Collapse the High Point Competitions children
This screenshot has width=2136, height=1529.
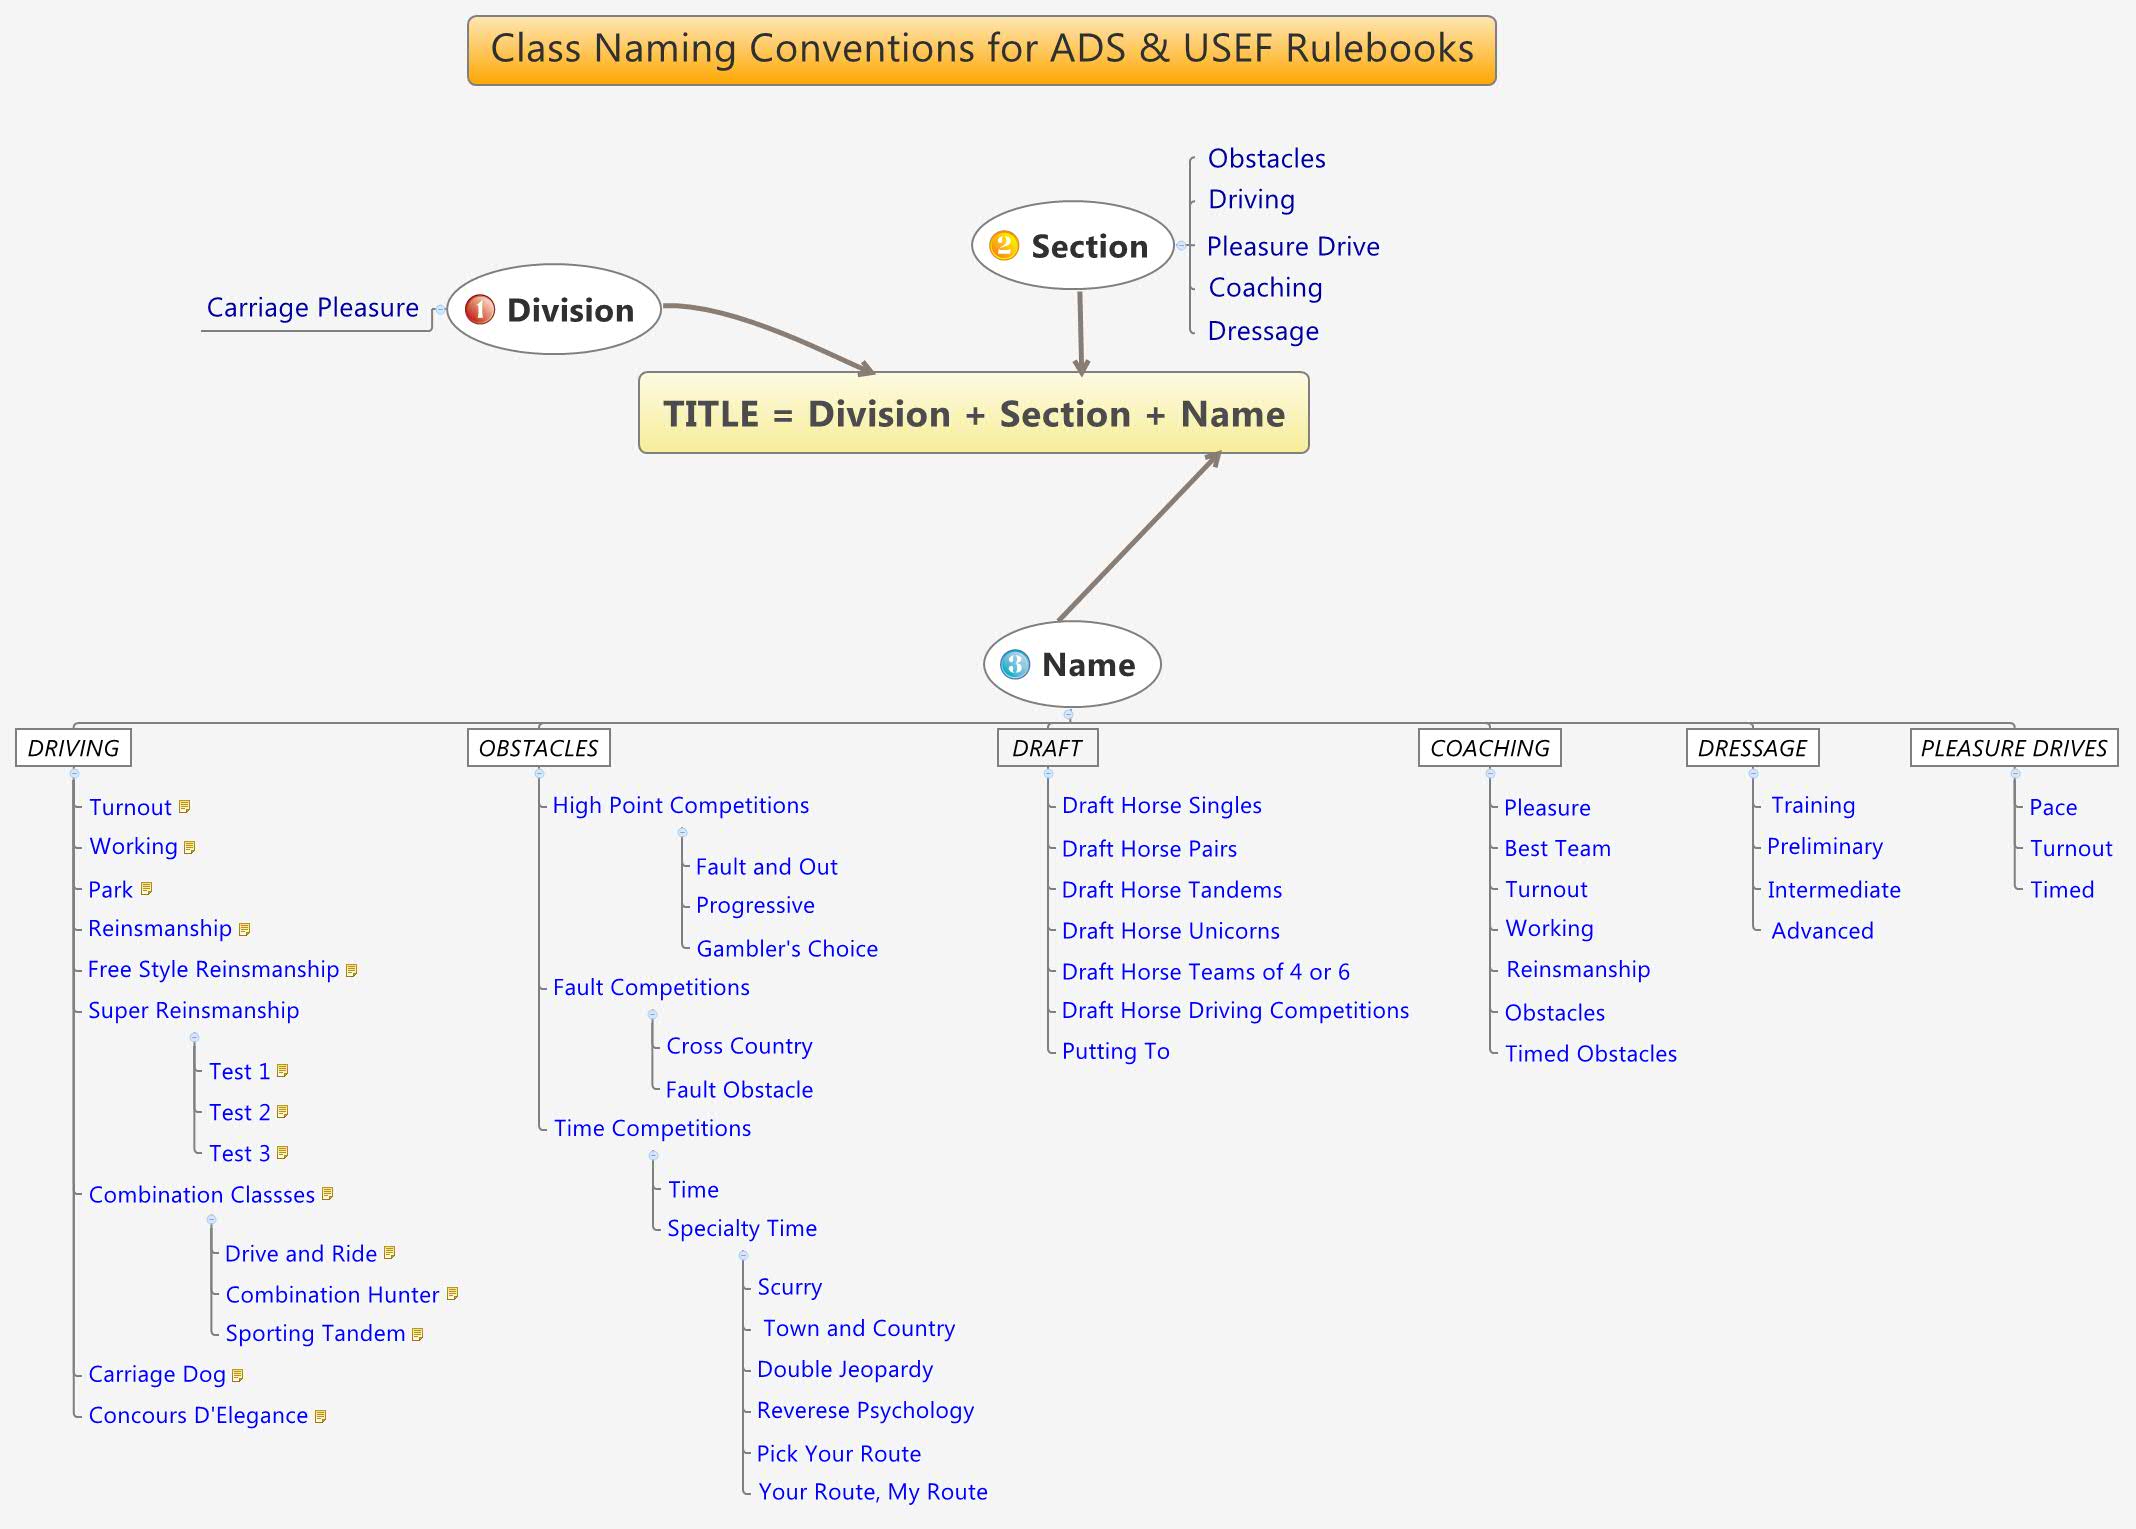point(682,832)
